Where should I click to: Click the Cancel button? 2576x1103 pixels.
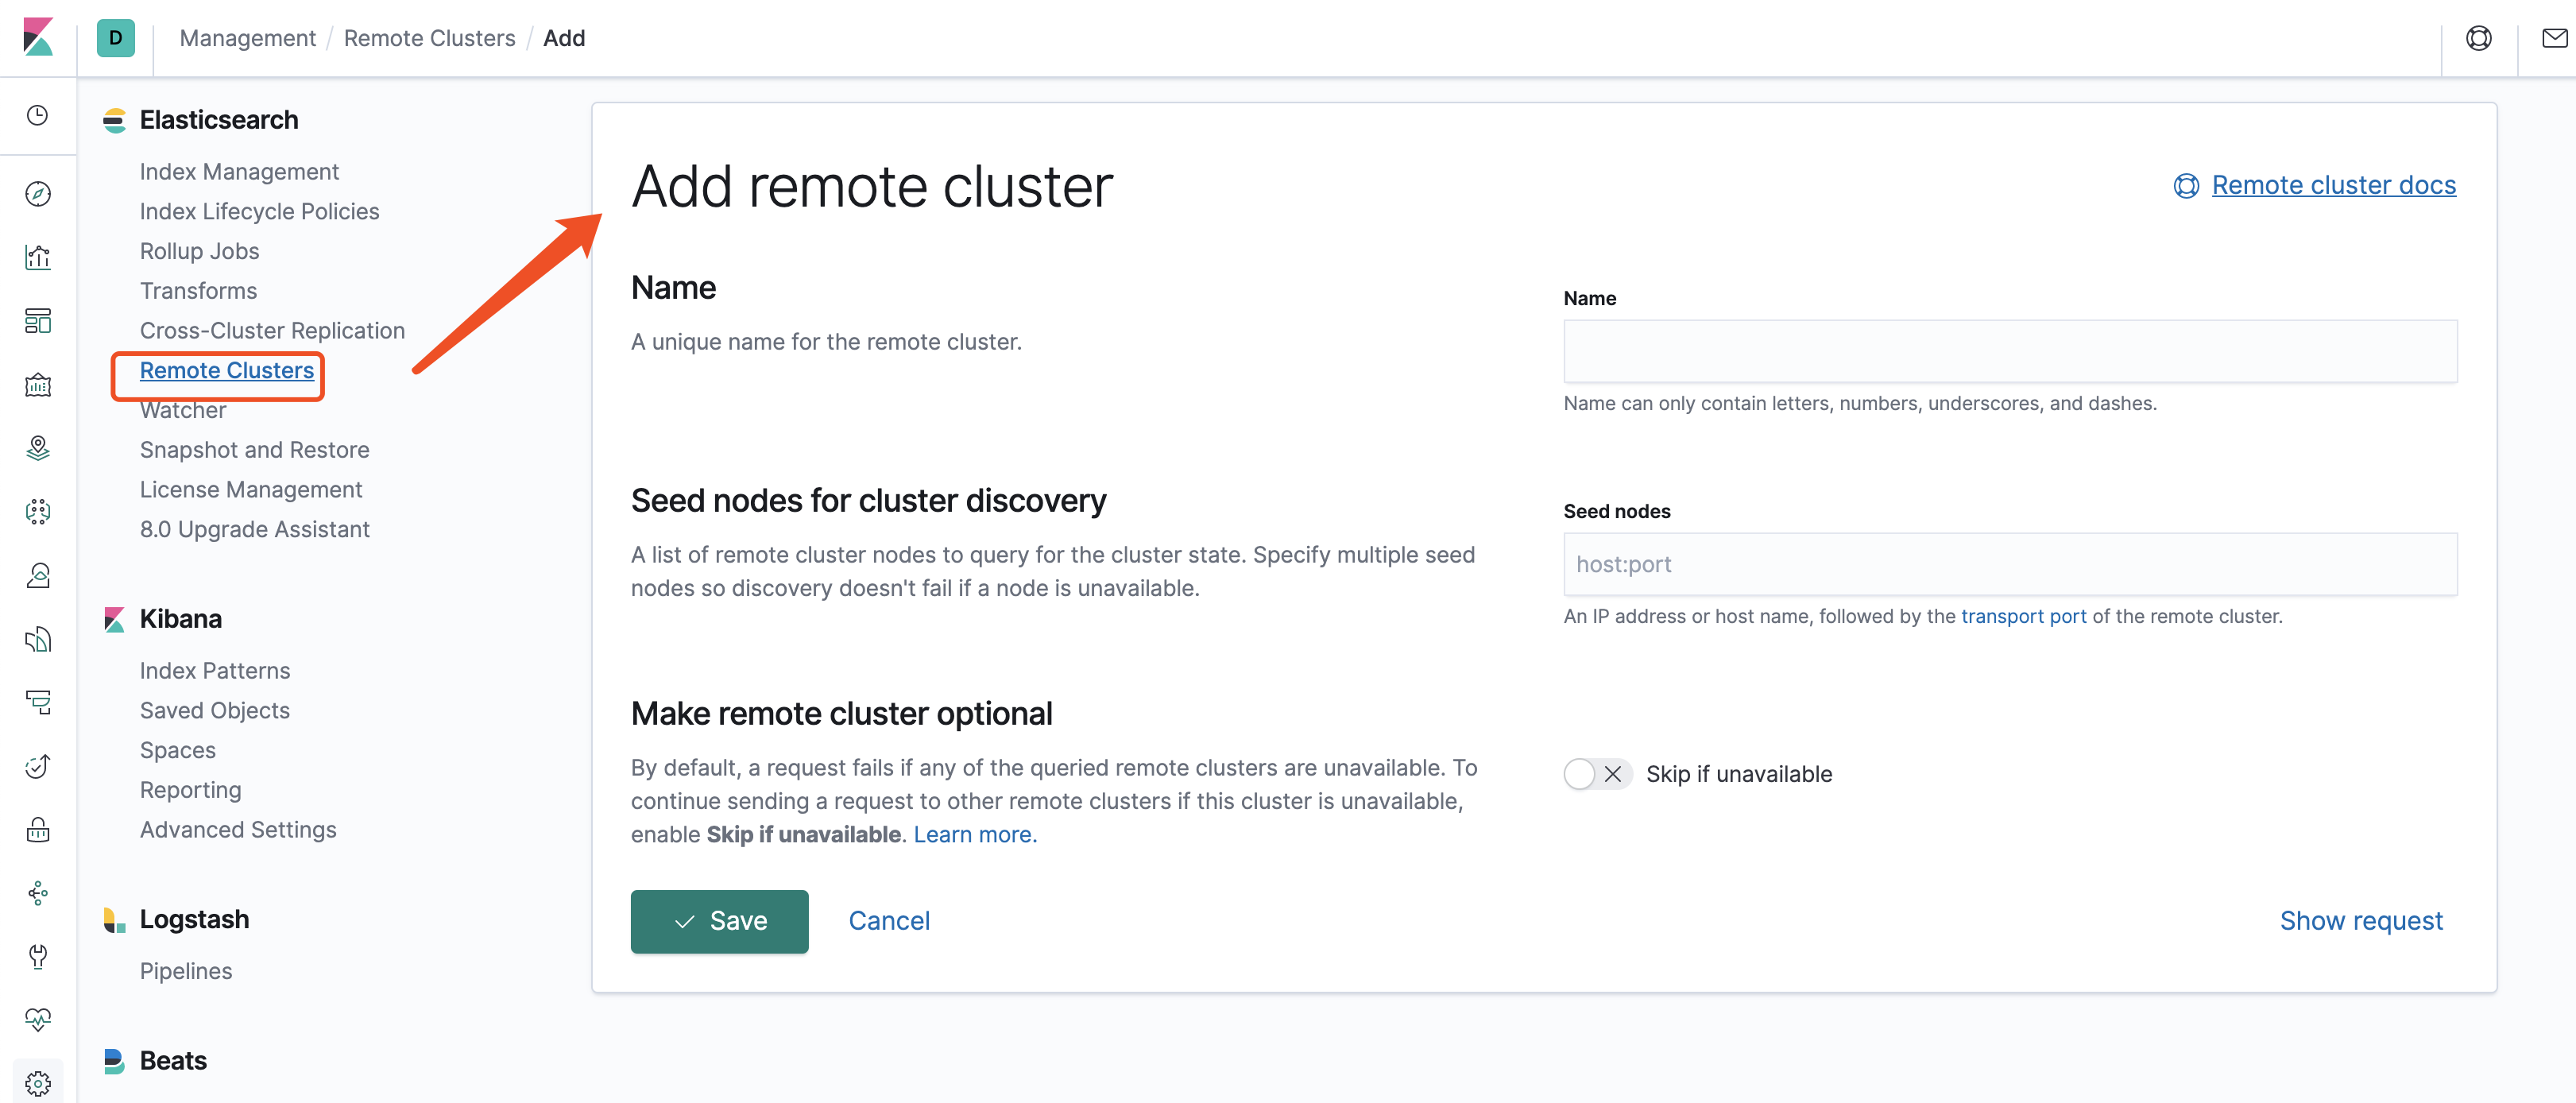click(889, 921)
